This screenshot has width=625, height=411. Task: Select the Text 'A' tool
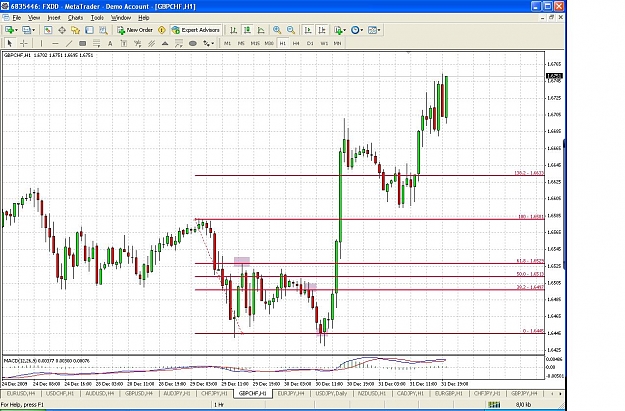click(110, 43)
